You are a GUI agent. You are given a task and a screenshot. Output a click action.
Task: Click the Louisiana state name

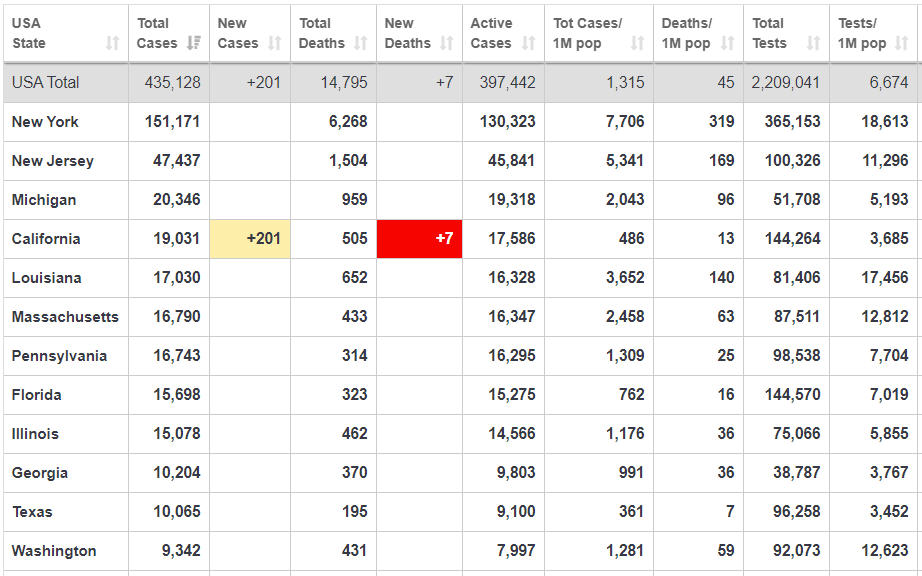47,277
